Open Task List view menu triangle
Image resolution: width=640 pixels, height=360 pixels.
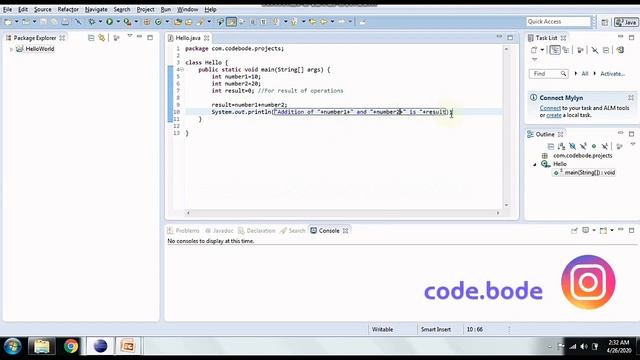click(535, 60)
